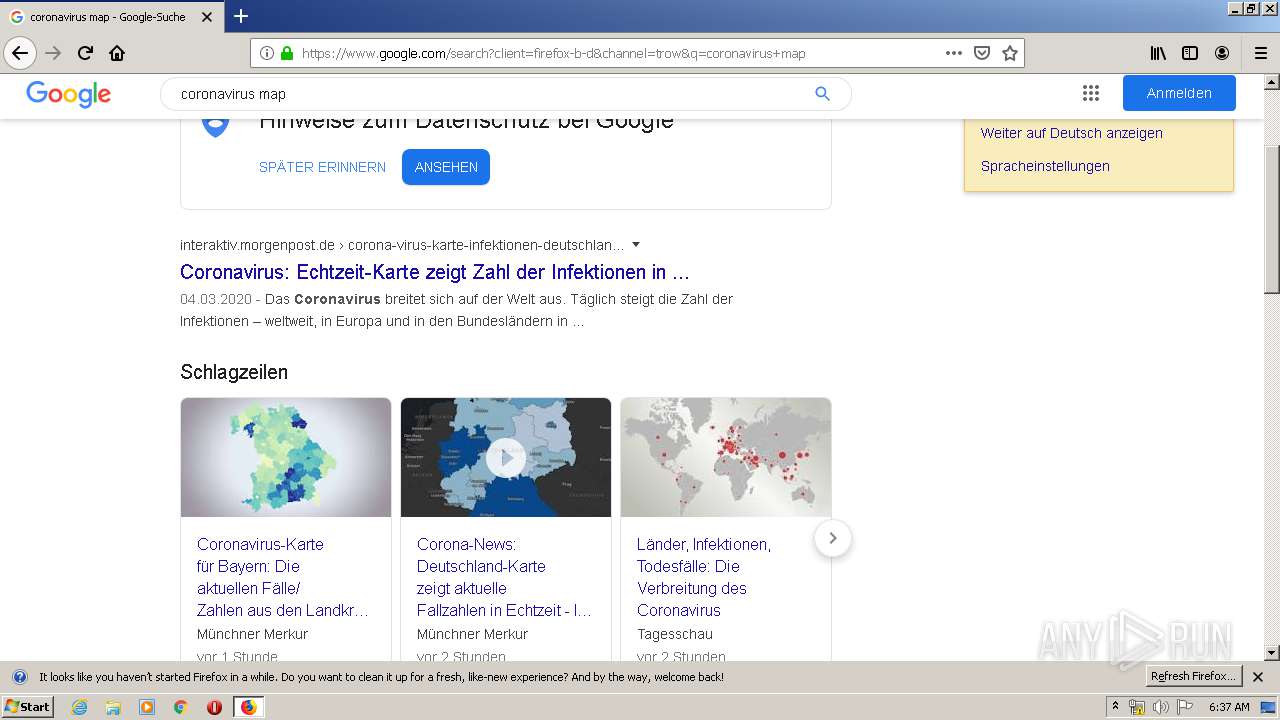Expand the morgenpost.de result options arrow
Screen dimensions: 1280x720
tap(636, 245)
